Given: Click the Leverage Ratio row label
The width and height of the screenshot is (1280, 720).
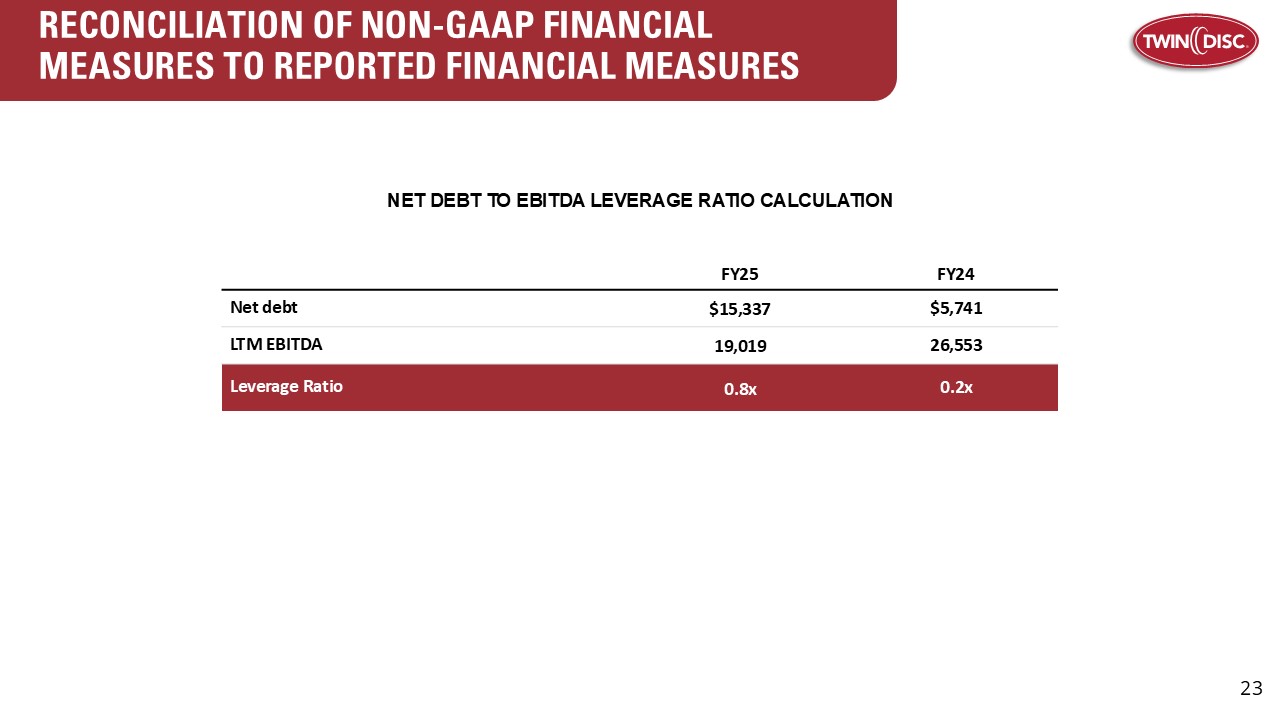Looking at the screenshot, I should click(x=286, y=385).
